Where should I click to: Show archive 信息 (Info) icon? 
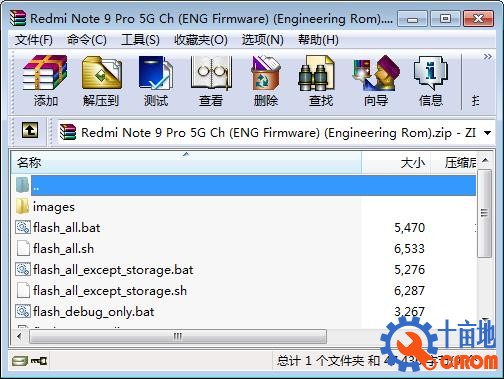pyautogui.click(x=431, y=73)
